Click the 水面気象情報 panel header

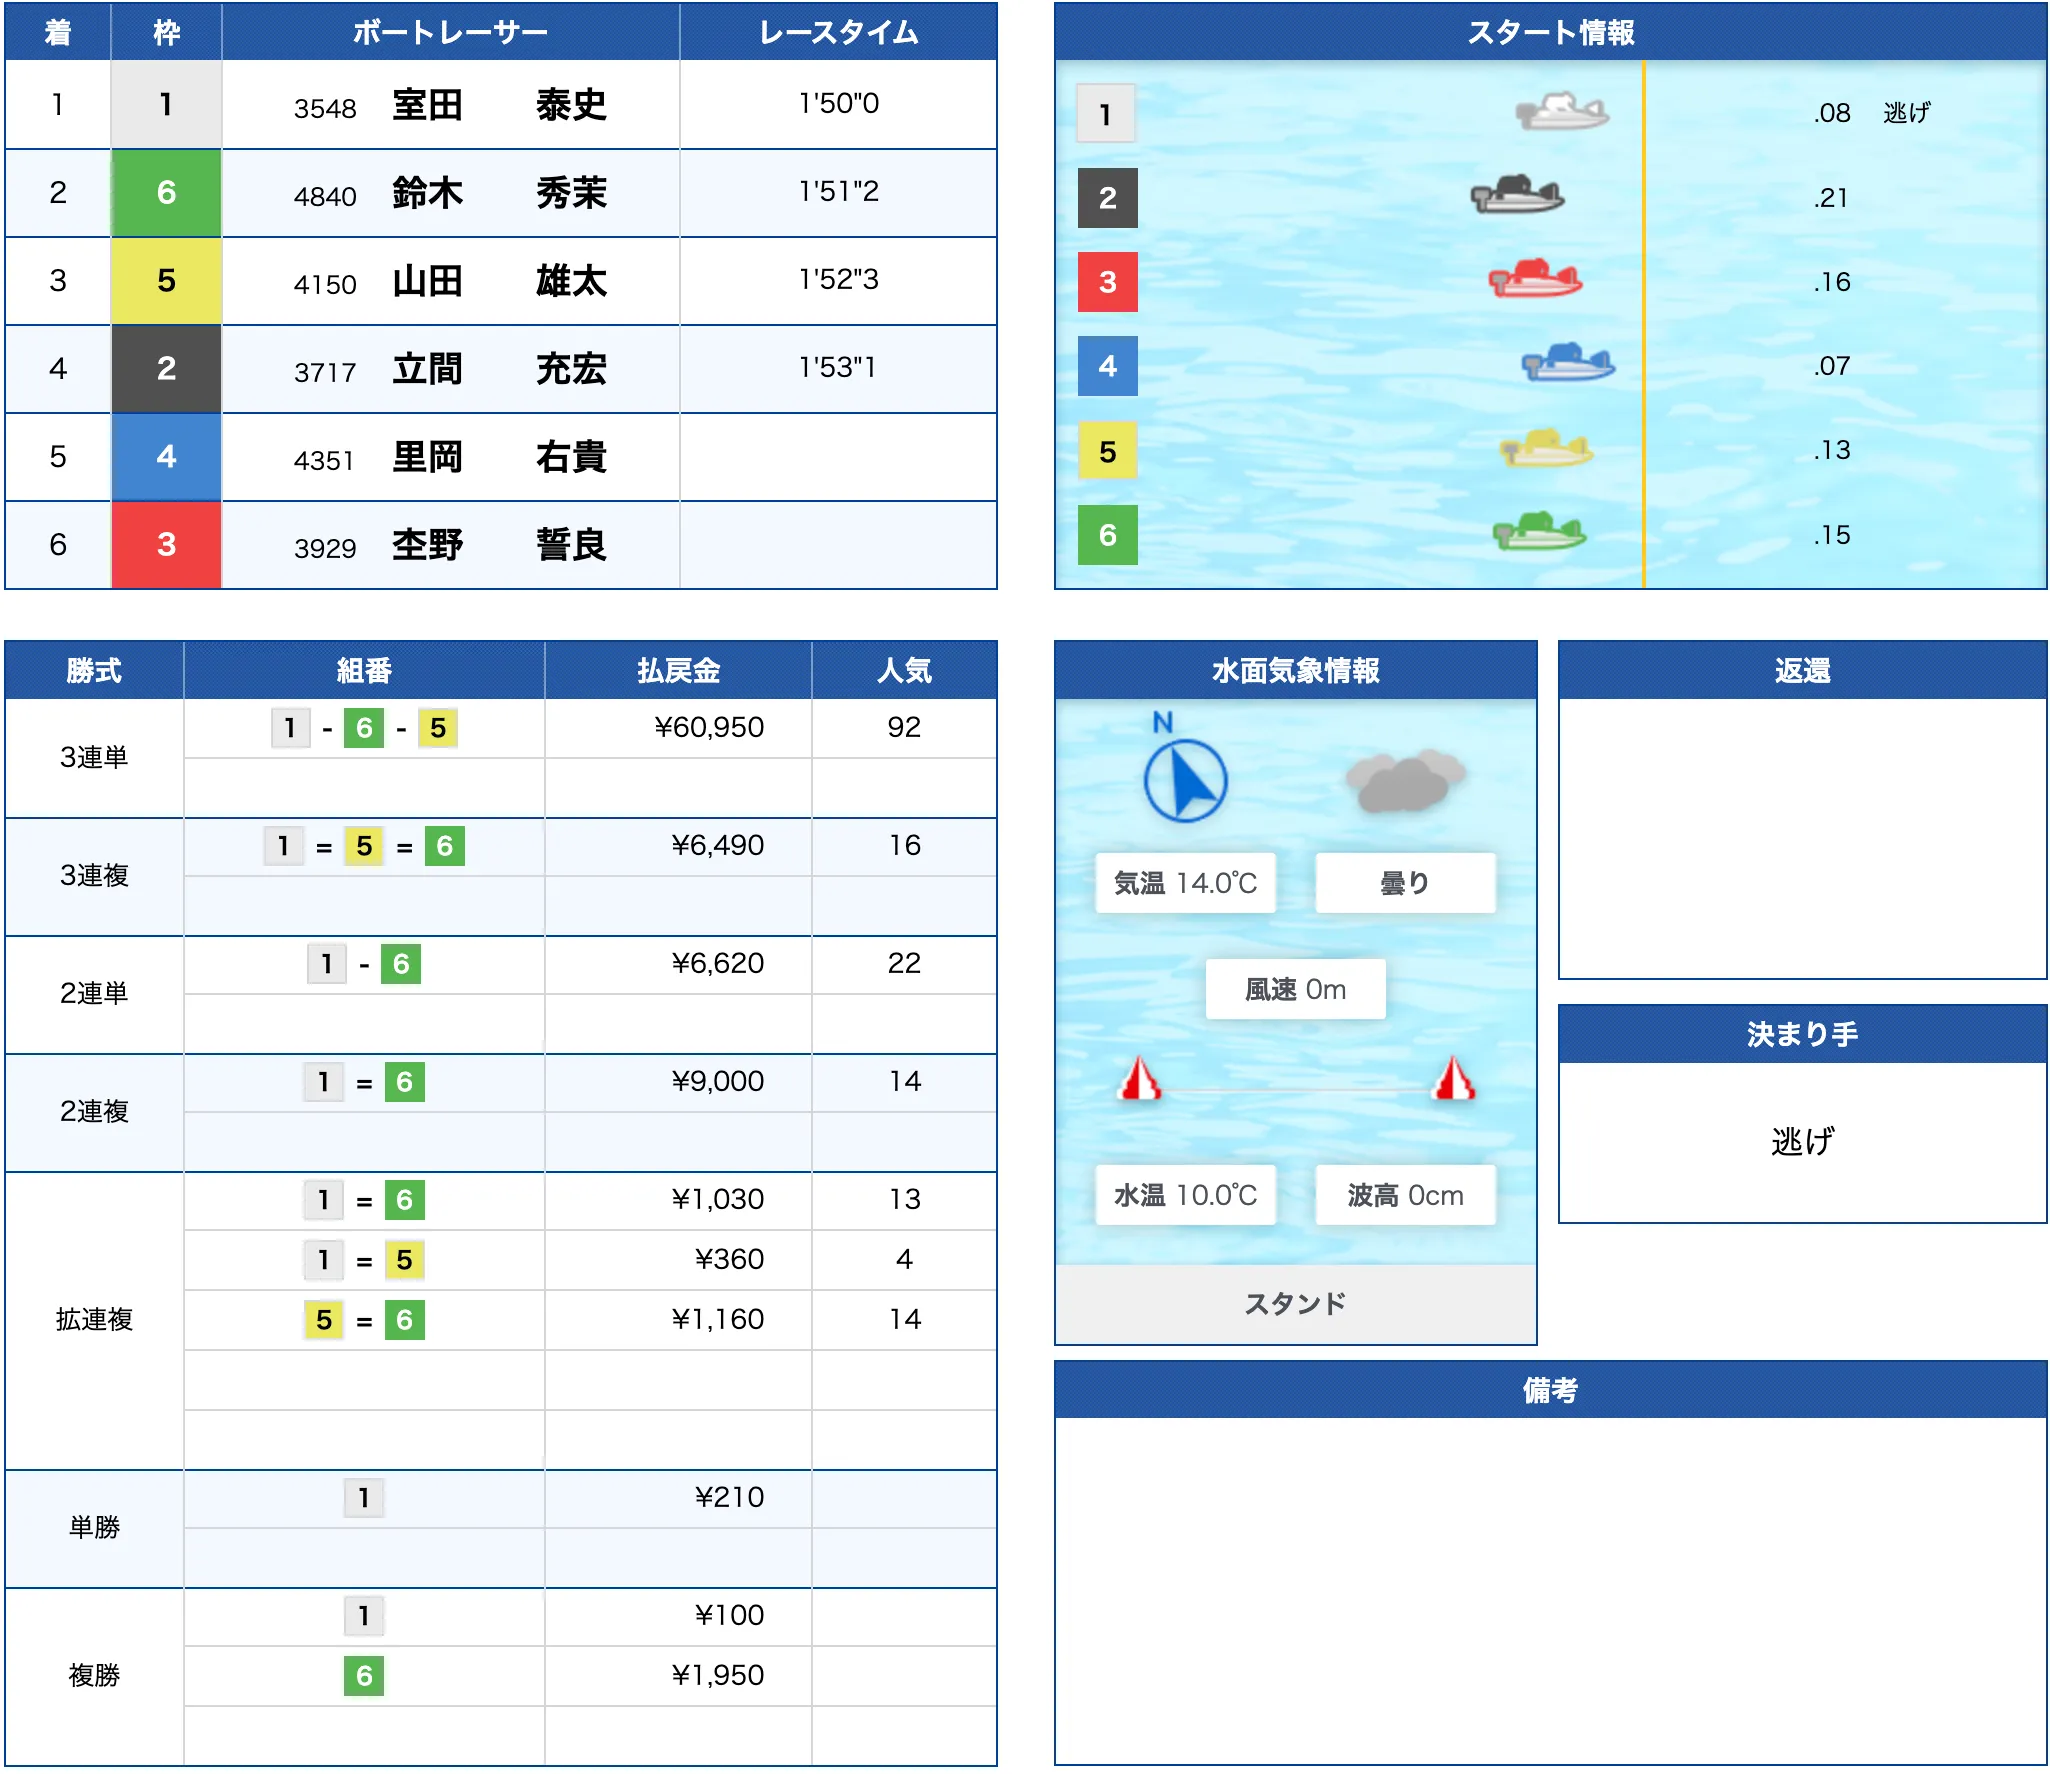click(1295, 670)
